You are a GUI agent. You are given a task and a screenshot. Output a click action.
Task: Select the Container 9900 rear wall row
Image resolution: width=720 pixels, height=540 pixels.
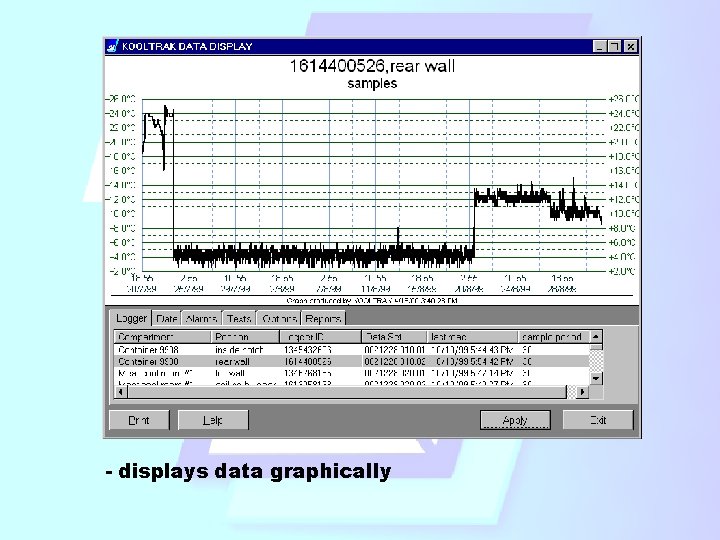[352, 362]
